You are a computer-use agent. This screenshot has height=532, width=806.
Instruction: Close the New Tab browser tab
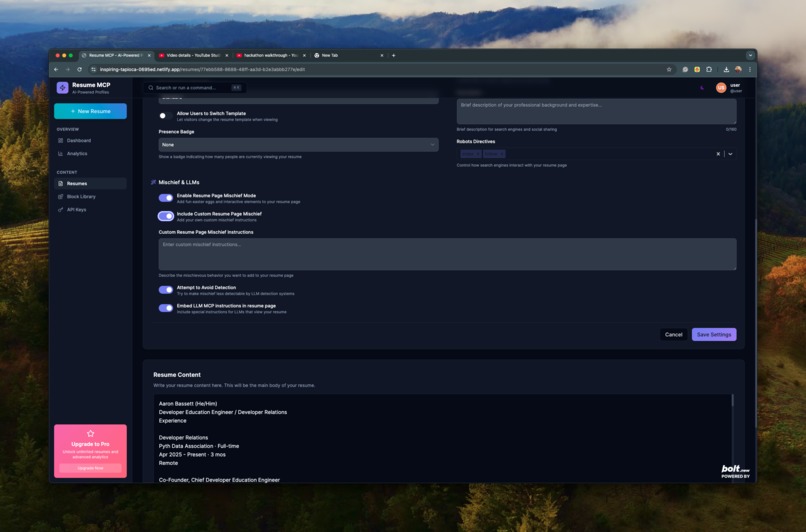(x=381, y=56)
